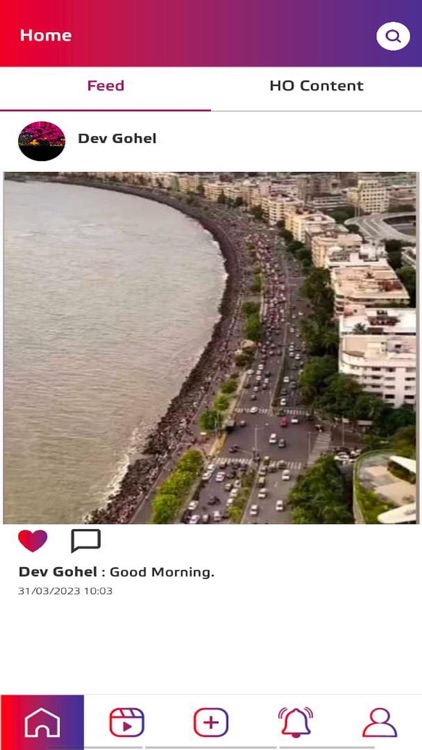Tap the underline indicator beneath Feed

(105, 110)
